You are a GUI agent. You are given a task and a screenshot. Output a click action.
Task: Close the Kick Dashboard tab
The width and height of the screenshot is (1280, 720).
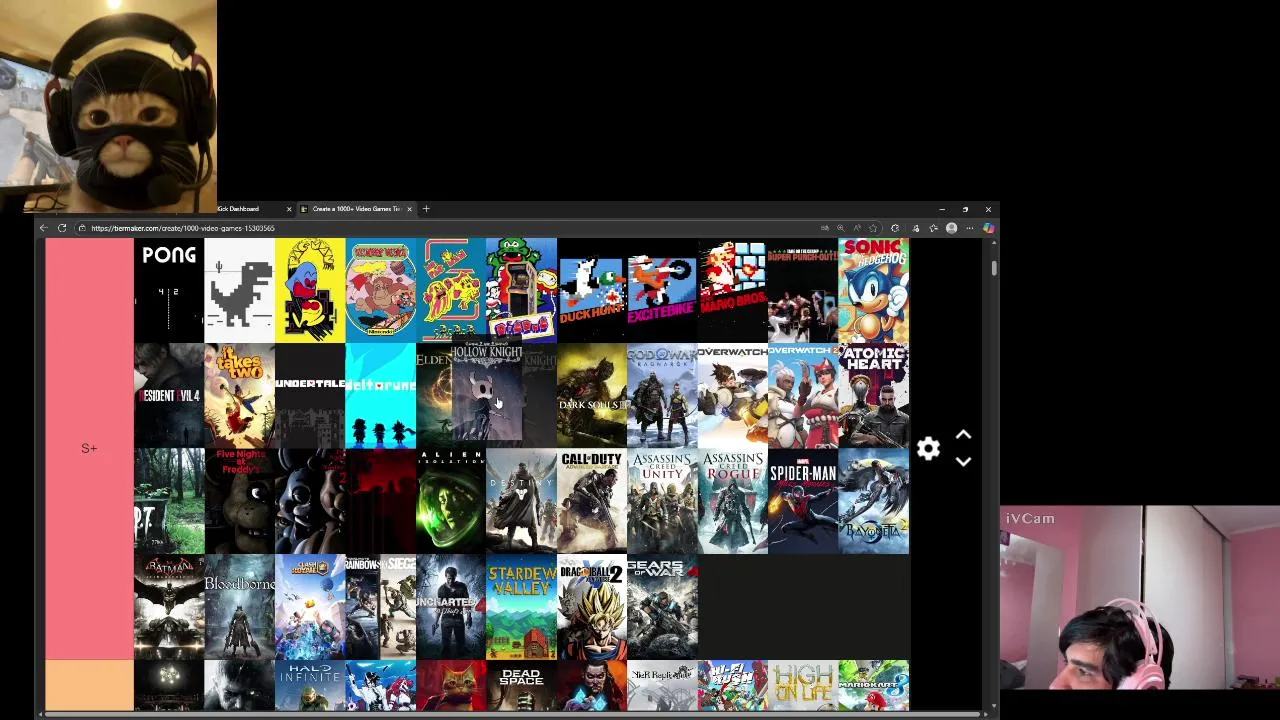pos(289,209)
